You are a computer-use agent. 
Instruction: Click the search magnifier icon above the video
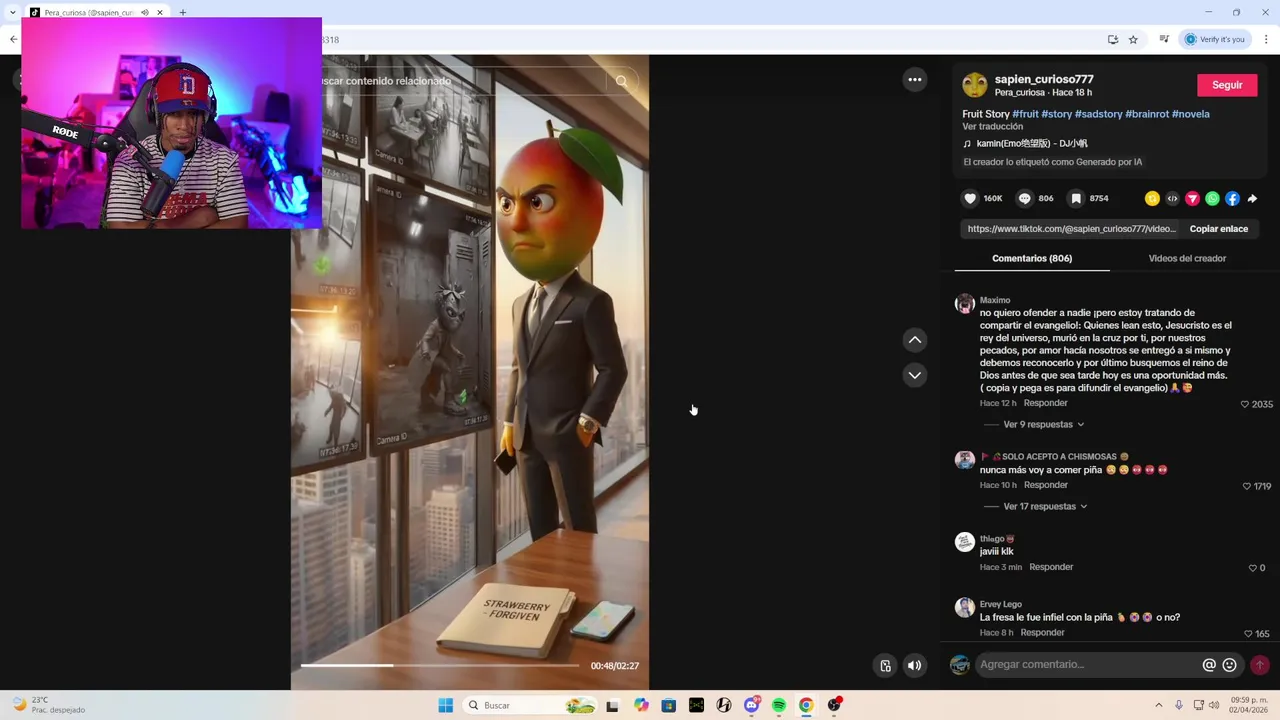point(622,81)
